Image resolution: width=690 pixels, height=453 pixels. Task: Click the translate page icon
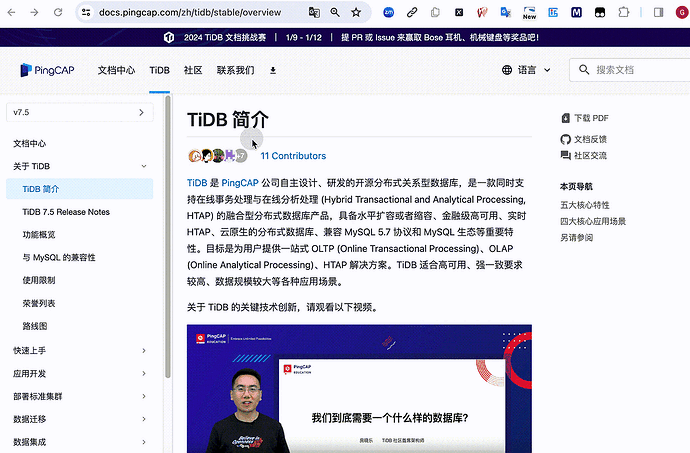tap(314, 12)
